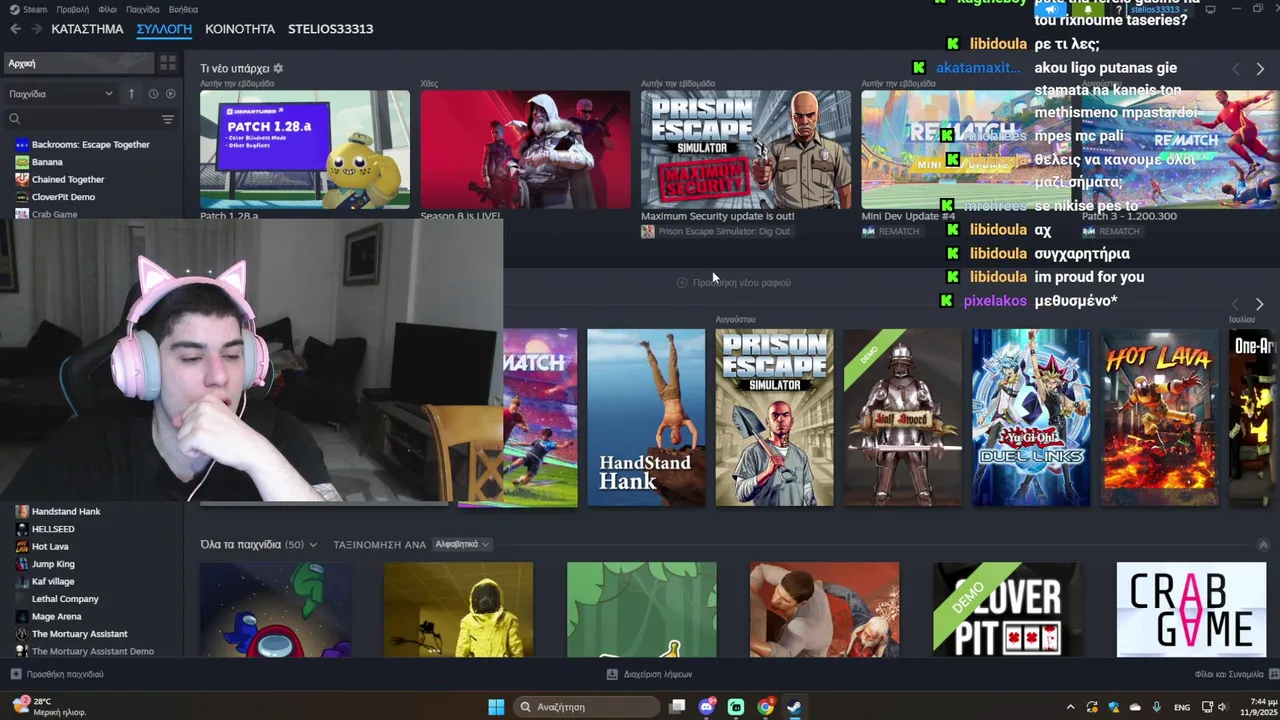Viewport: 1280px width, 720px height.
Task: Open the Φίλοι menu
Action: pyautogui.click(x=108, y=9)
